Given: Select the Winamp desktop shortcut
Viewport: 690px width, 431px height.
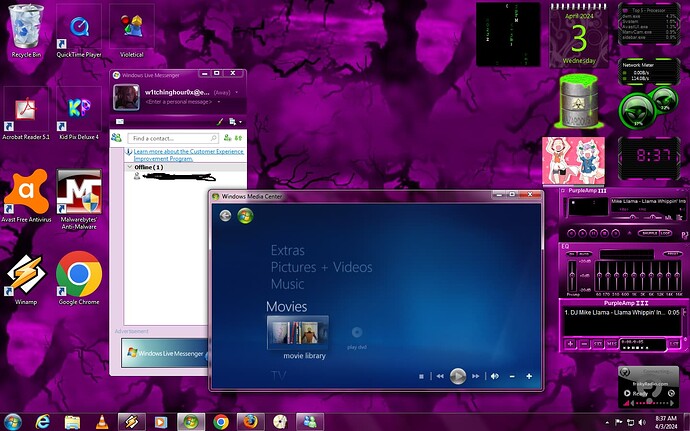Looking at the screenshot, I should (26, 279).
